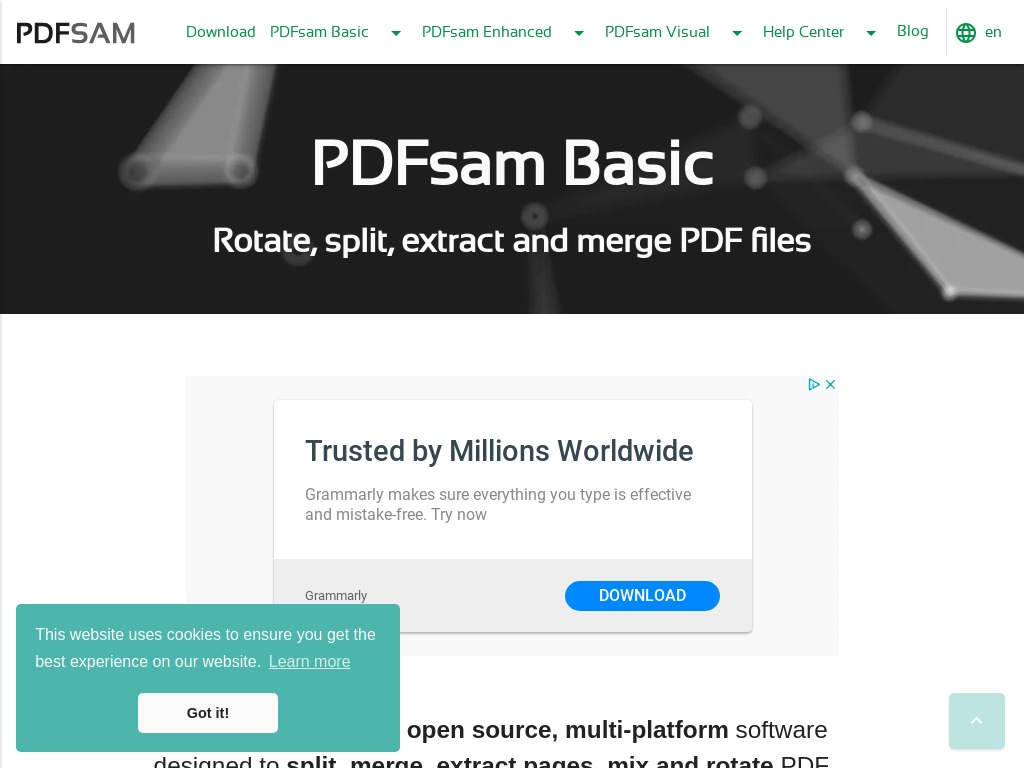The height and width of the screenshot is (768, 1024).
Task: Click the PDFsam logo in the header
Action: [x=76, y=33]
